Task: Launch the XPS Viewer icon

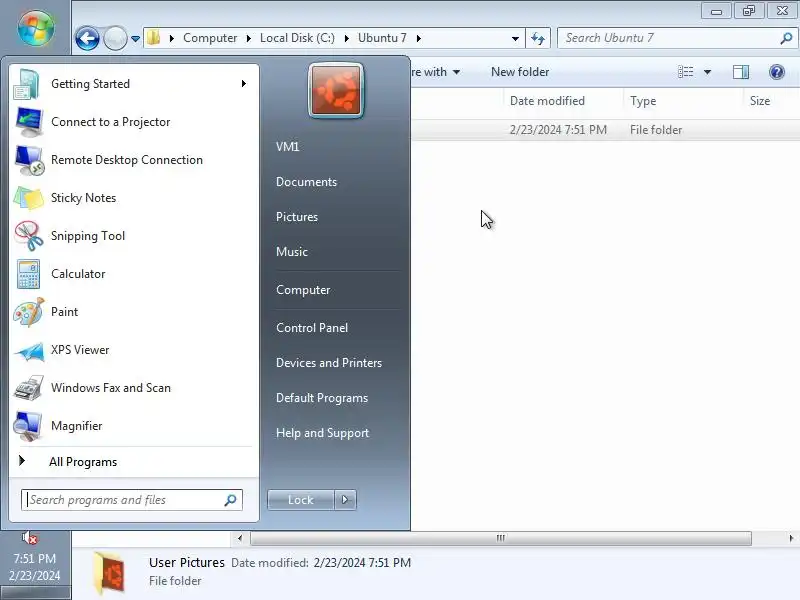Action: [x=29, y=351]
